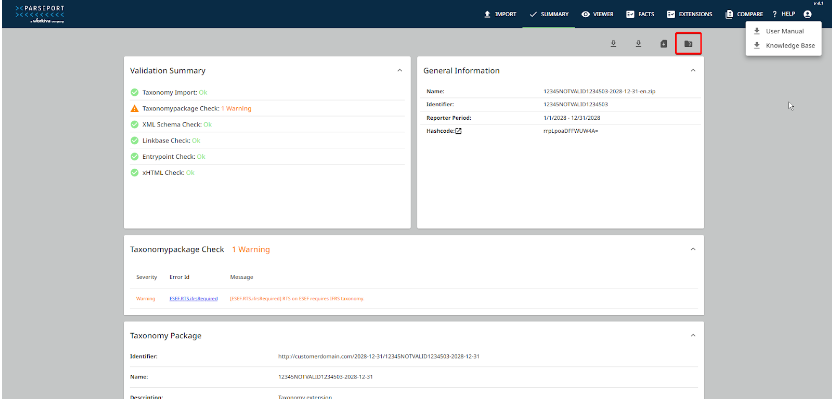
Task: Click the Hashcode value text
Action: coord(571,131)
